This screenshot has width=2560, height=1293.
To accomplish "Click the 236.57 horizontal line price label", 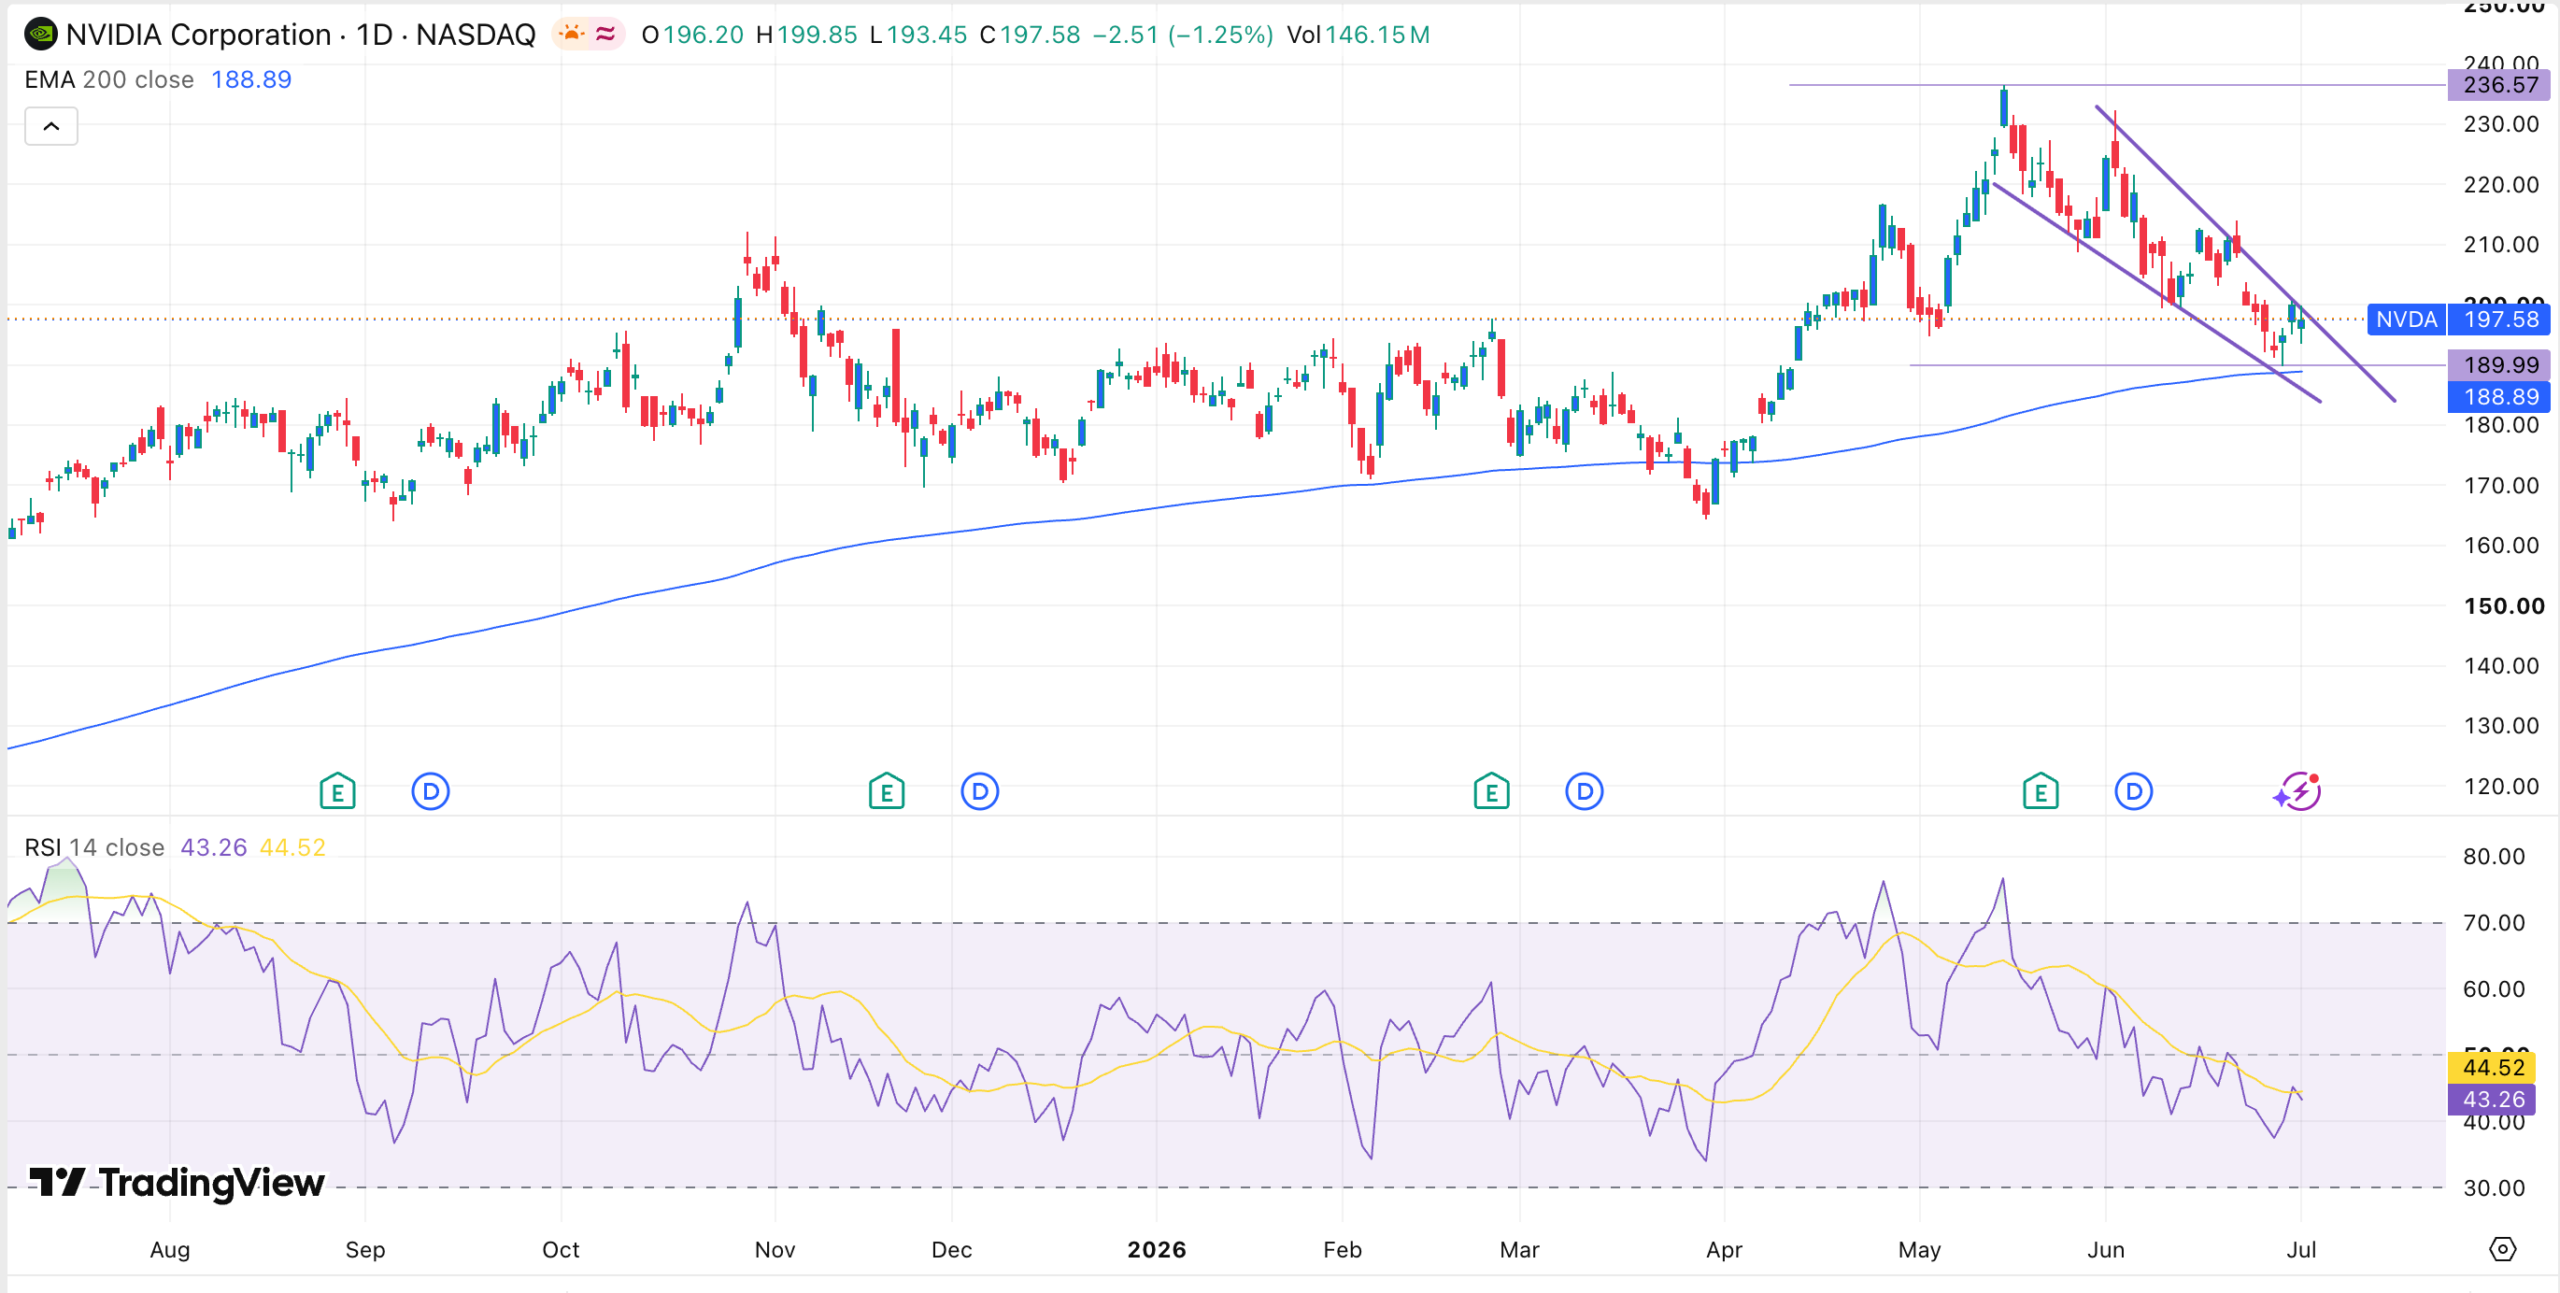I will point(2499,85).
